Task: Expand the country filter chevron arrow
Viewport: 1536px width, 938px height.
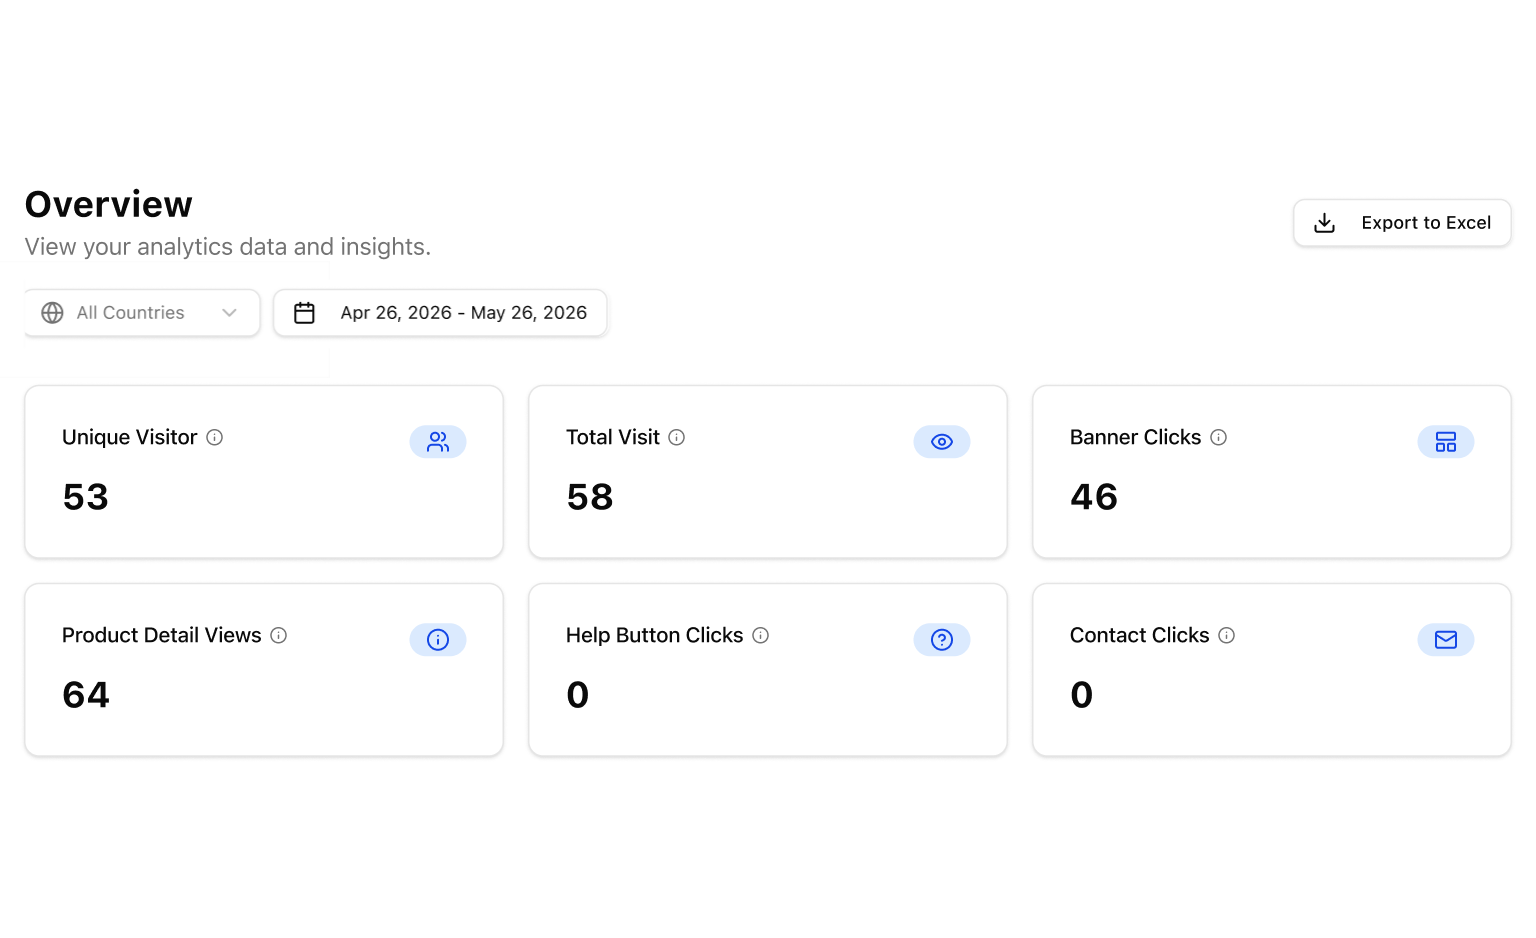Action: (x=230, y=313)
